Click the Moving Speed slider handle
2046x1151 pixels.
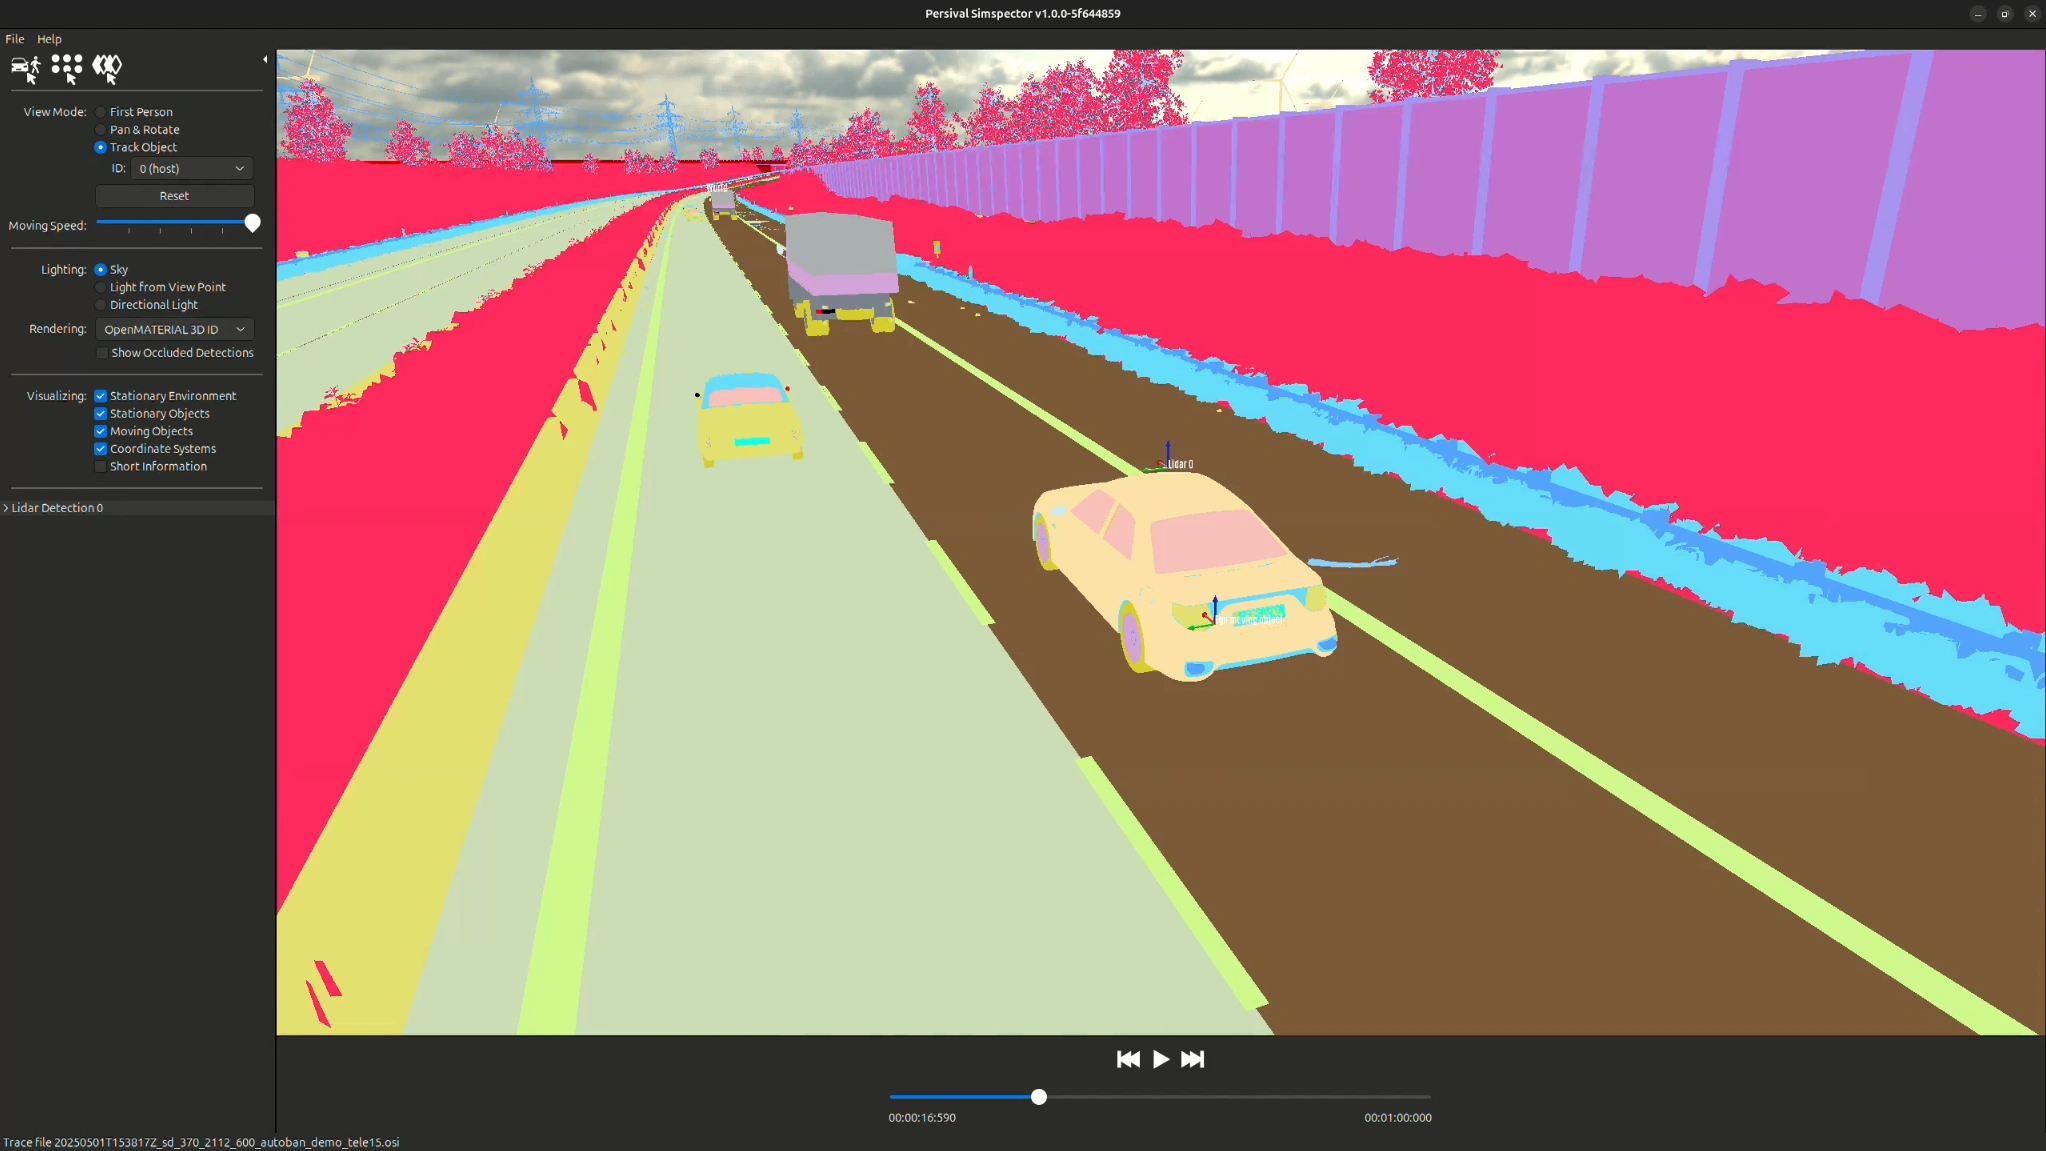tap(252, 223)
